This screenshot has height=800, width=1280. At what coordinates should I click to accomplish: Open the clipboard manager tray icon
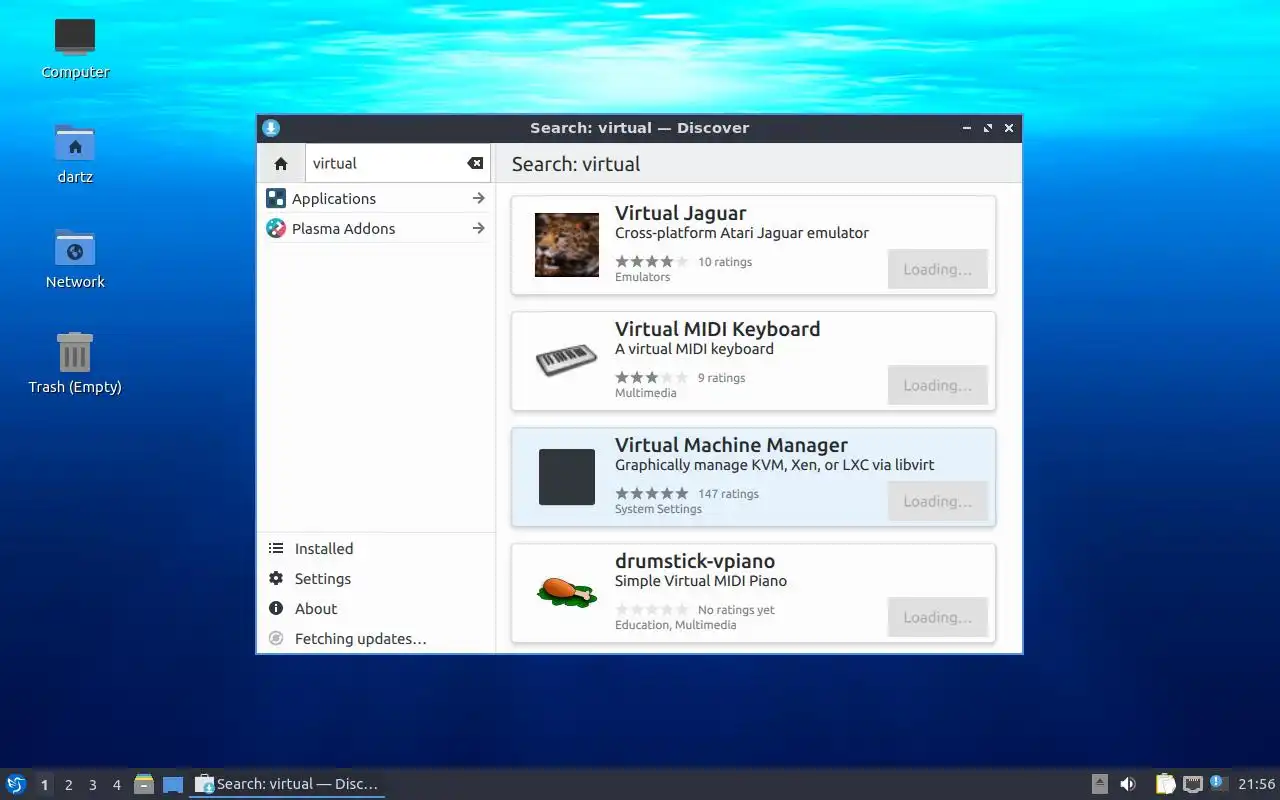(1165, 784)
